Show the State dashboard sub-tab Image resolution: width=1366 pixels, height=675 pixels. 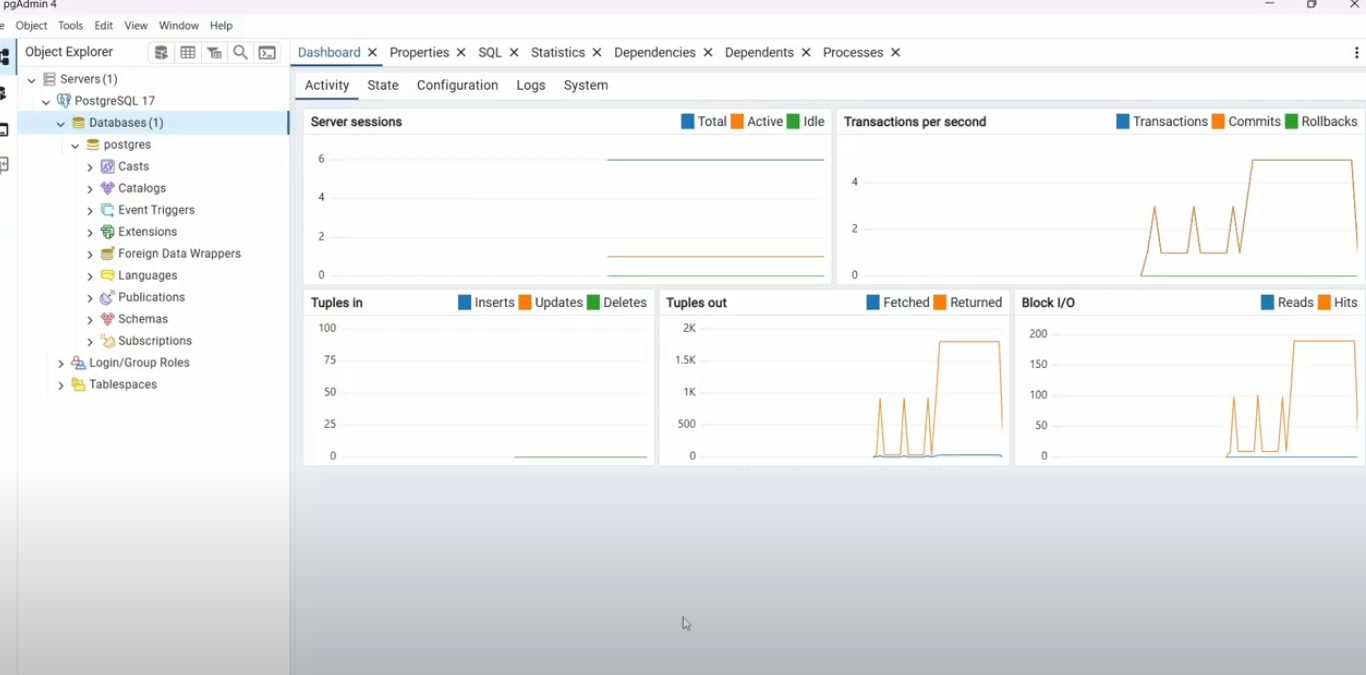click(x=383, y=86)
